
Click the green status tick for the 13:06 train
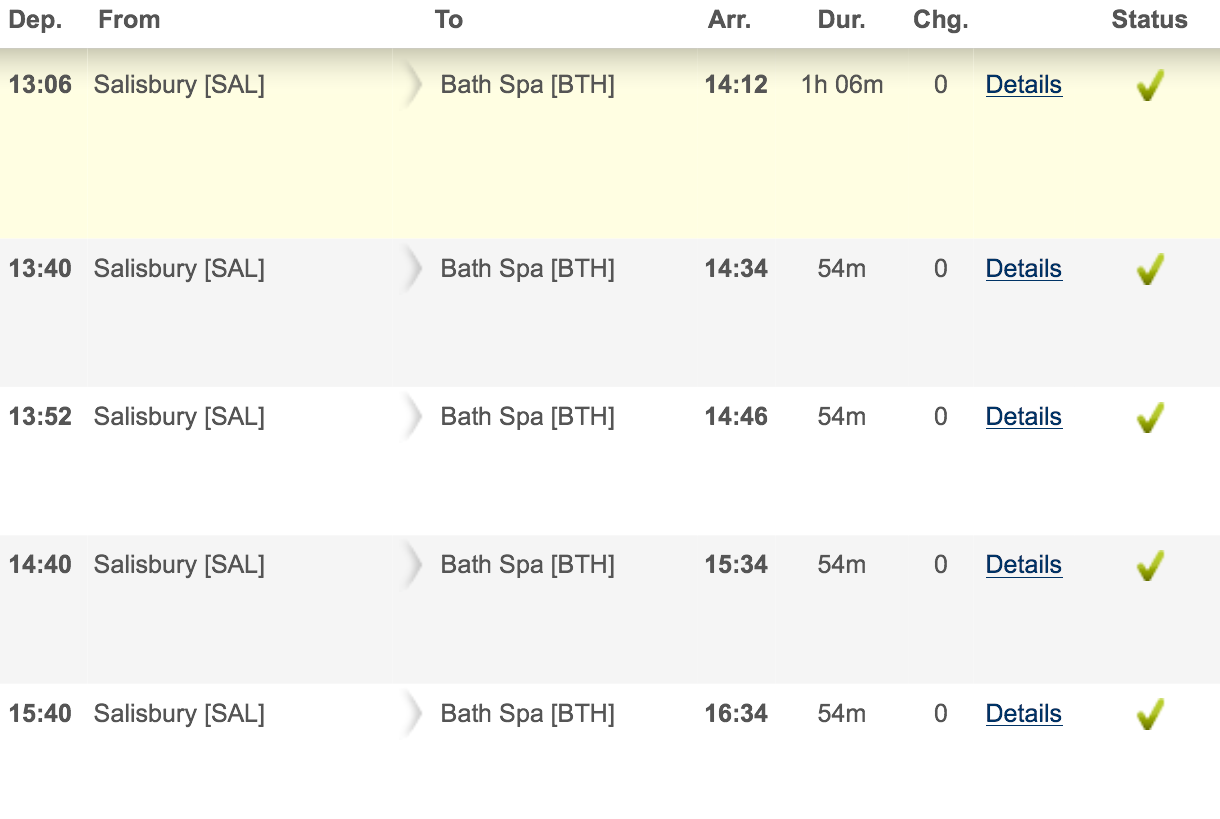(x=1150, y=86)
